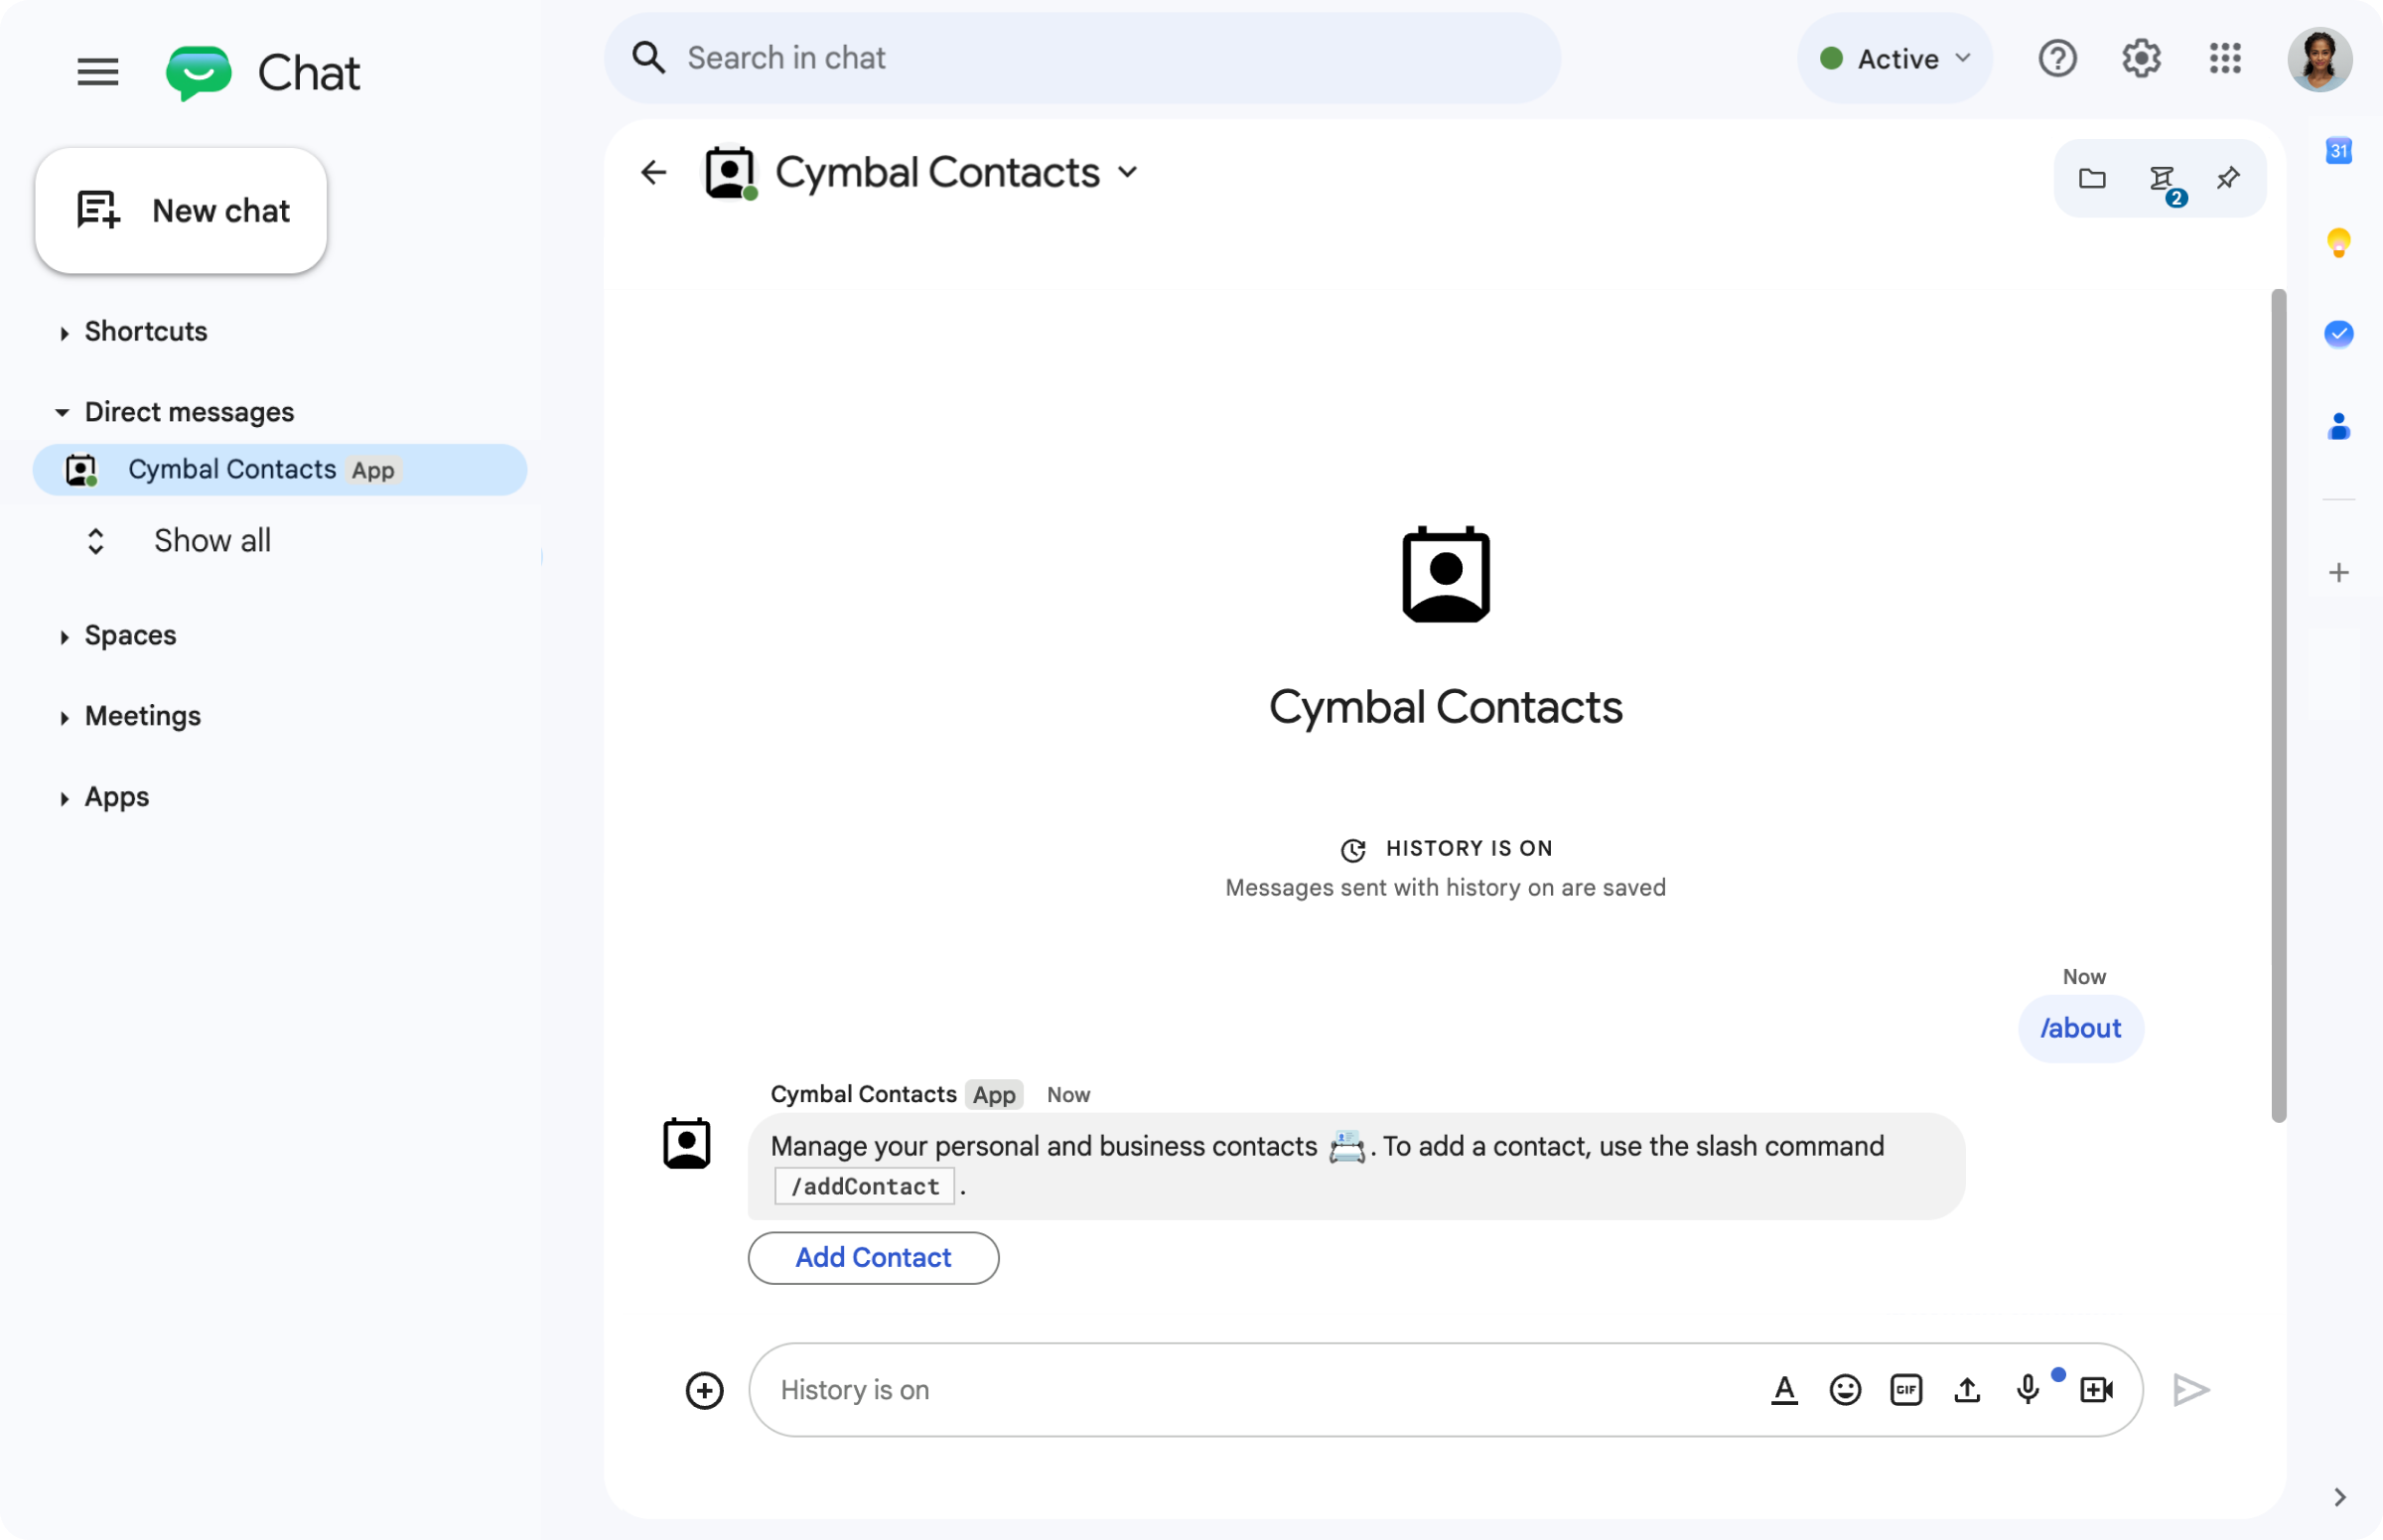Open the GIF picker
The image size is (2383, 1540).
click(1906, 1390)
